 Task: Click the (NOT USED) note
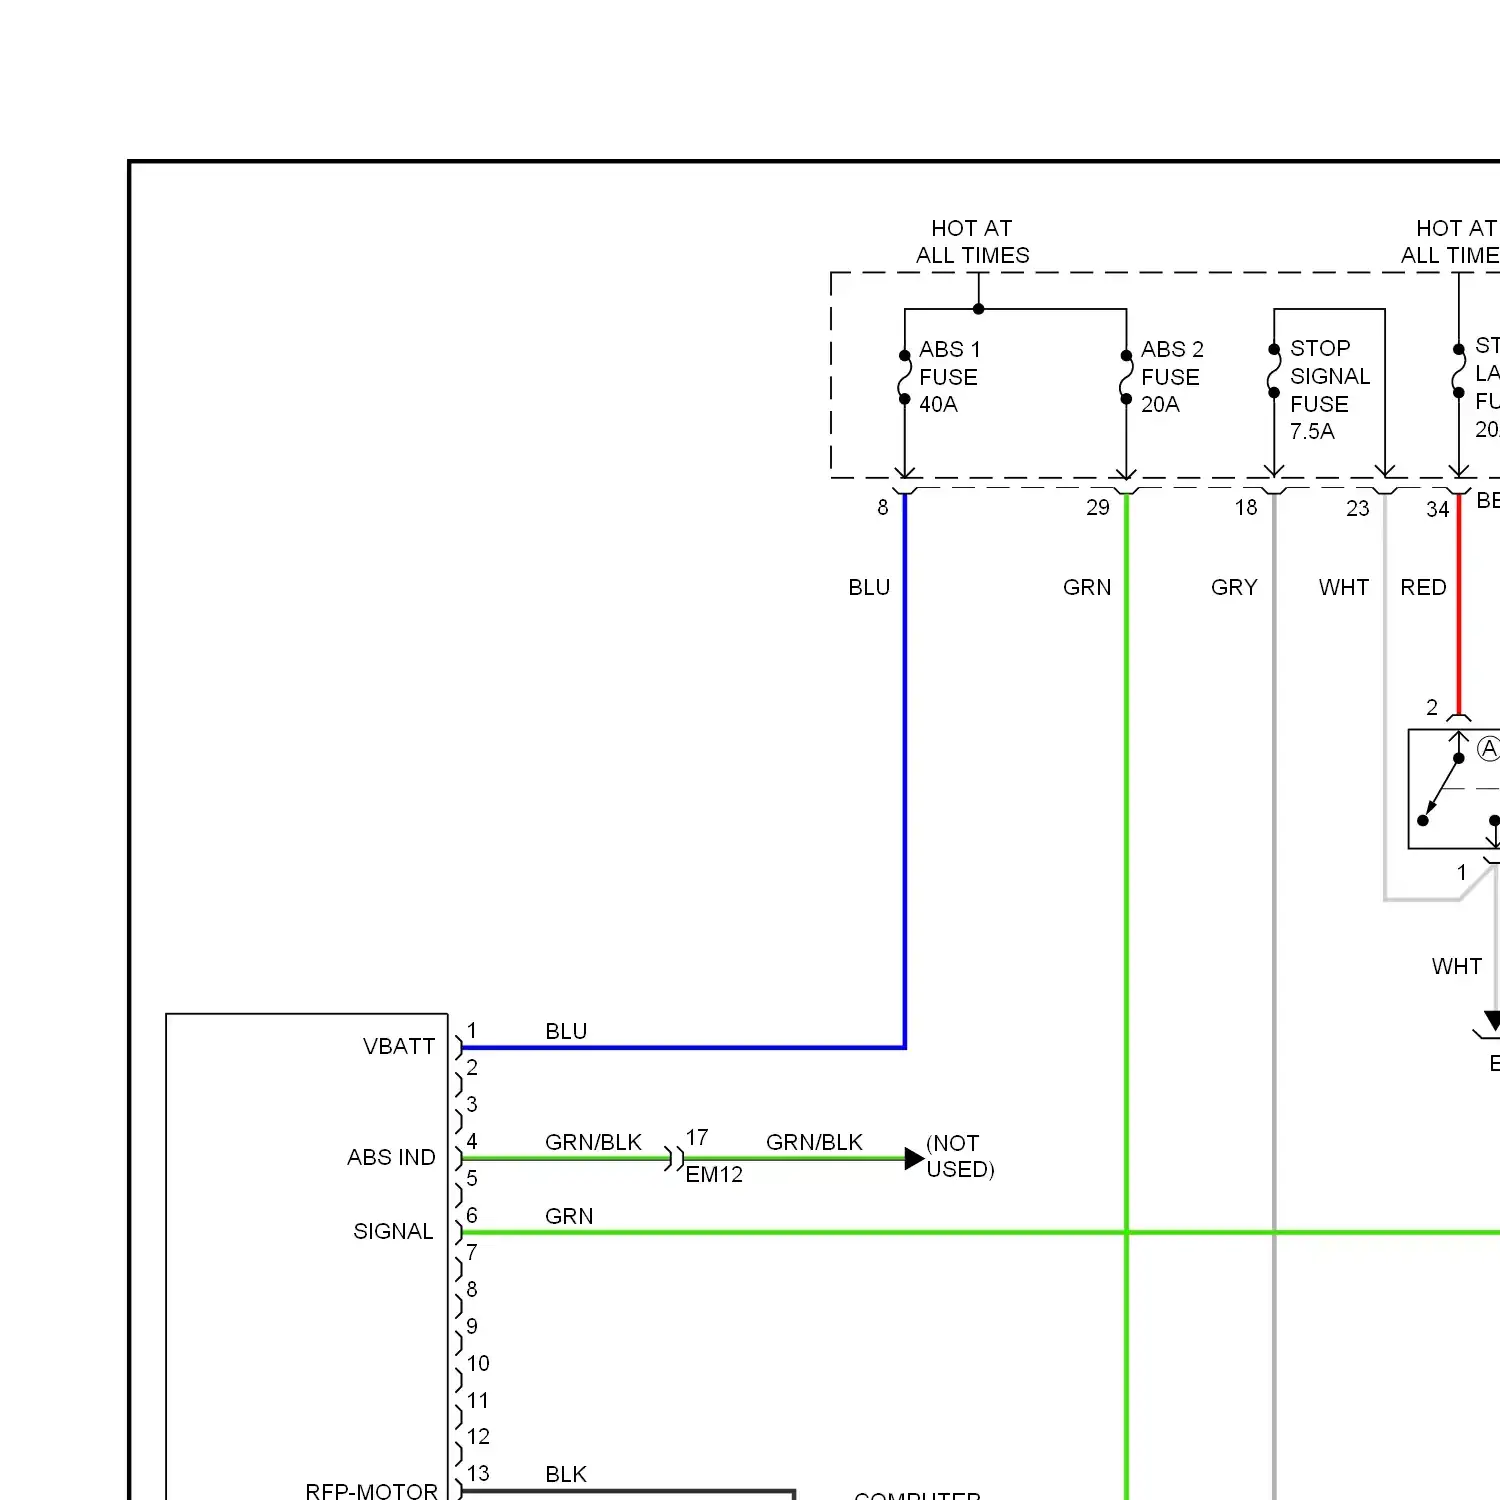tap(960, 1156)
